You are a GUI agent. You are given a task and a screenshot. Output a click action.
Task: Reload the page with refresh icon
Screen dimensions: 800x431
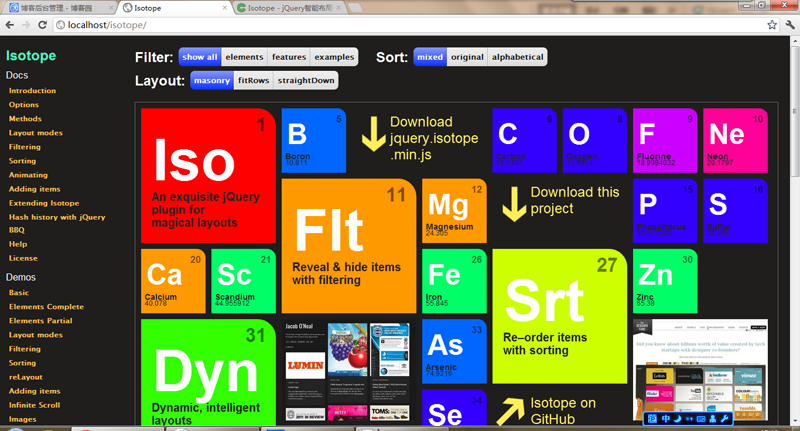coord(42,24)
